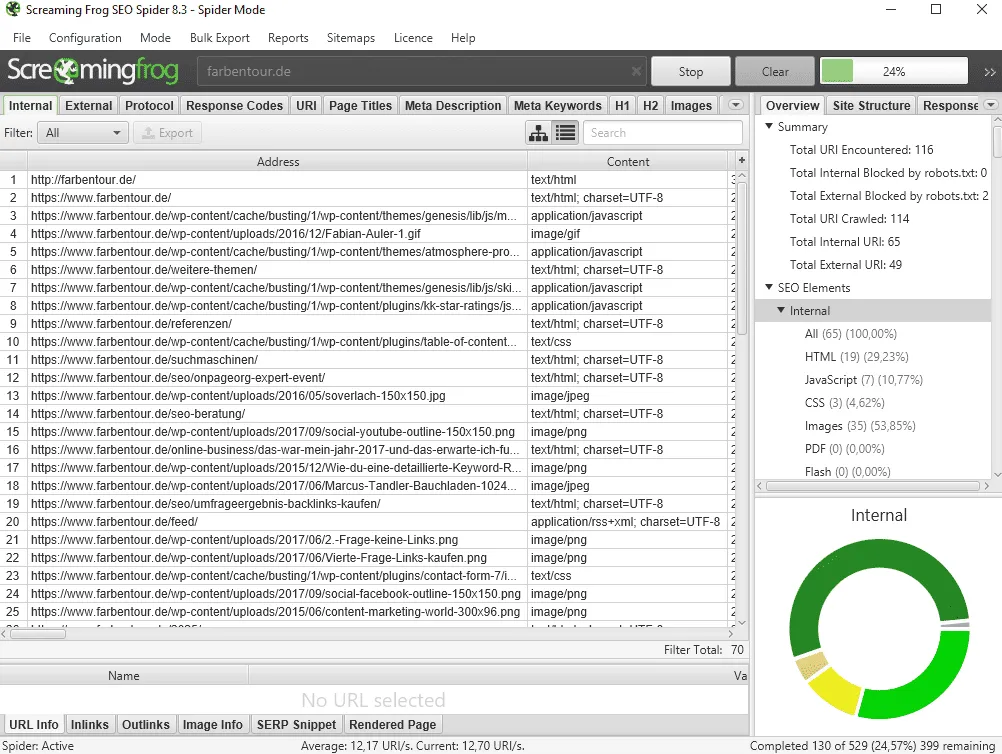Open the Site Structure tab

(871, 105)
